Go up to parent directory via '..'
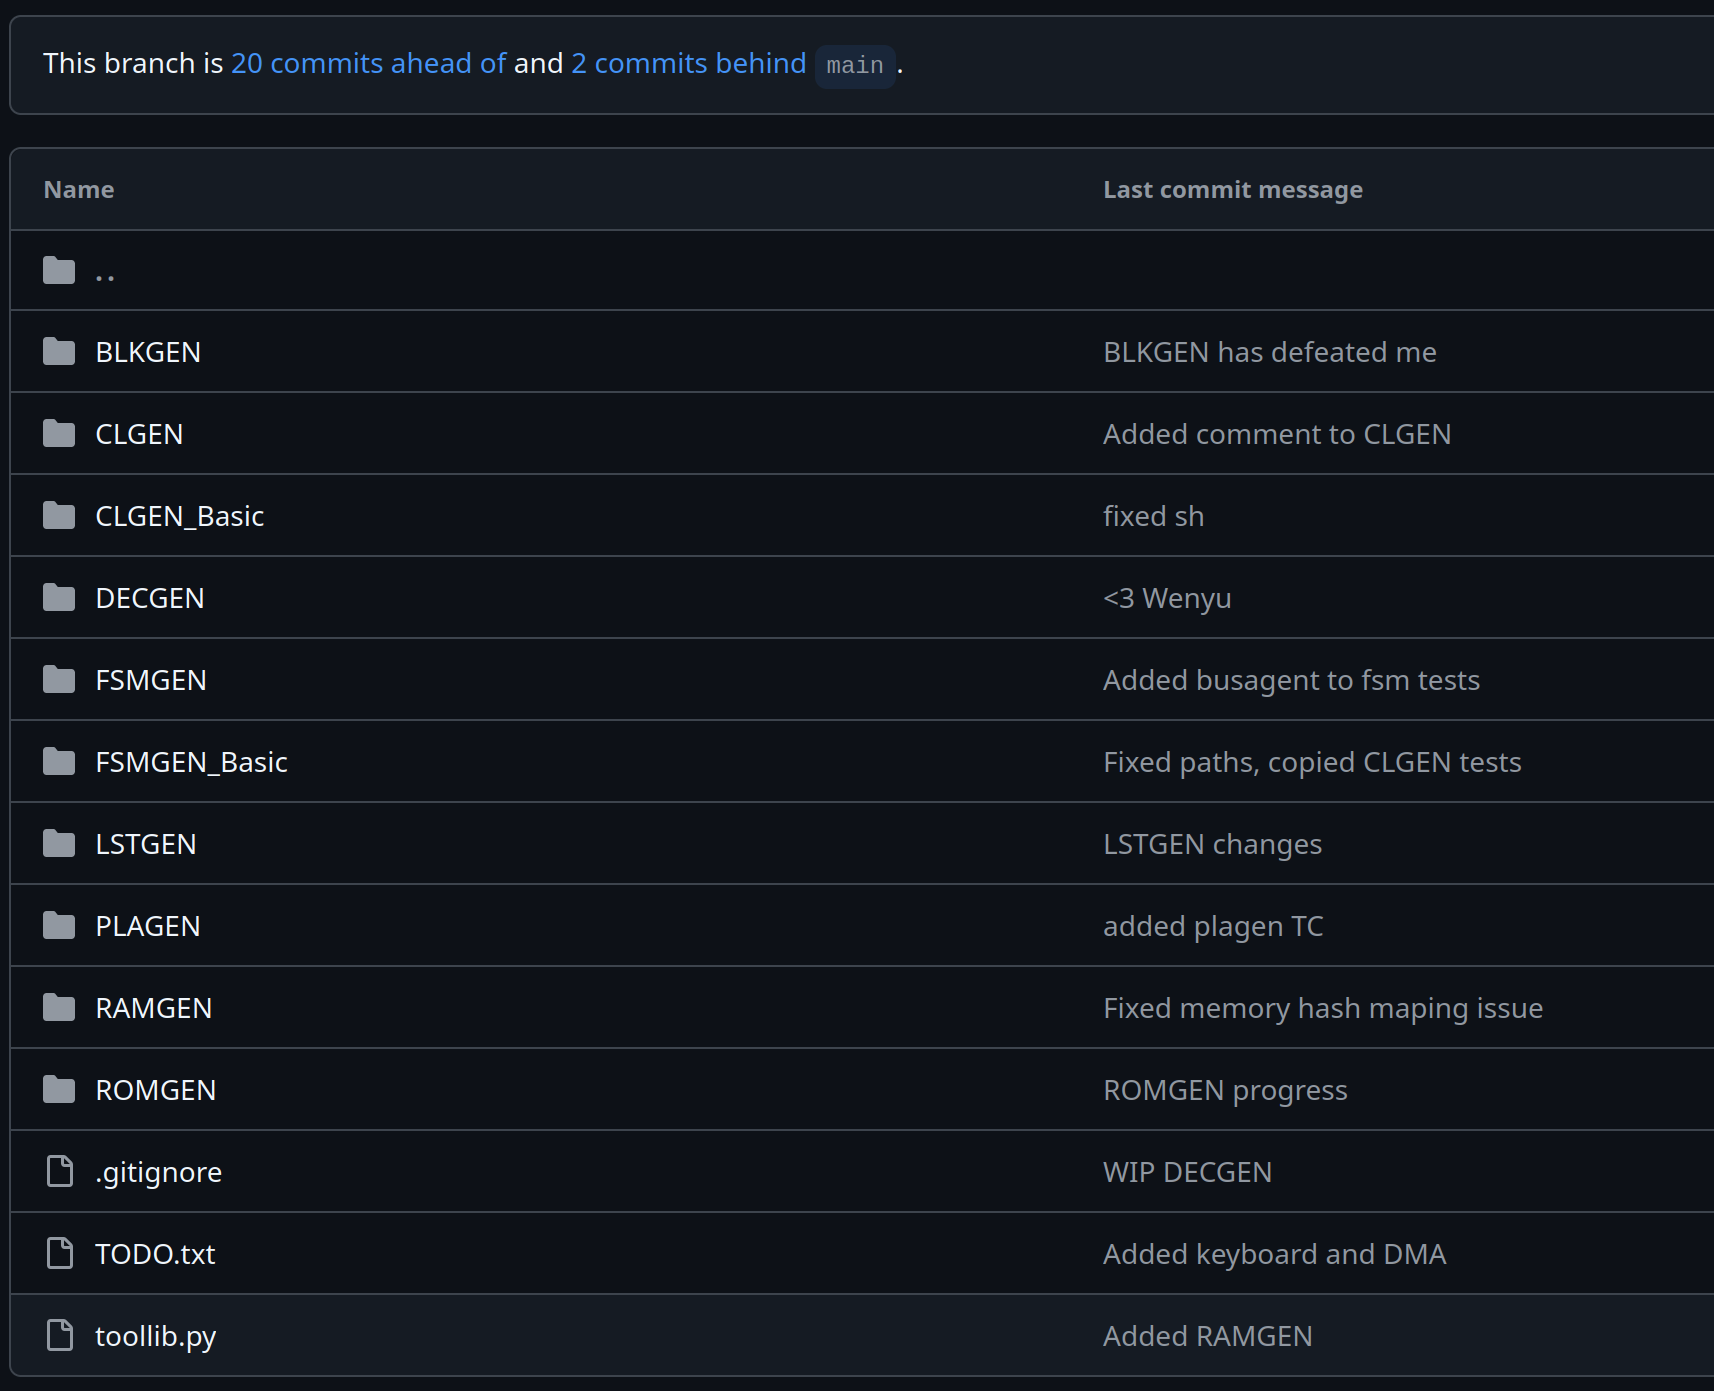Viewport: 1714px width, 1391px height. point(105,271)
